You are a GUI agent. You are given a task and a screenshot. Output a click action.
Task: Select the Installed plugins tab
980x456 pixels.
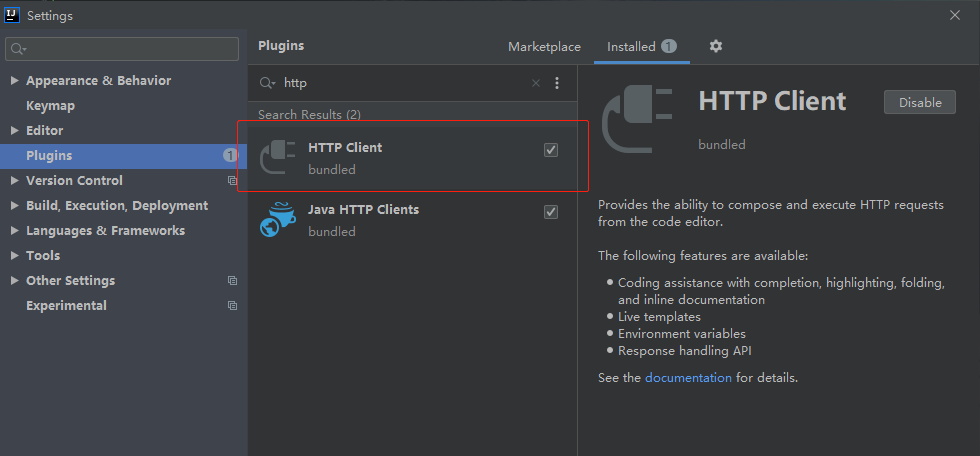(631, 47)
